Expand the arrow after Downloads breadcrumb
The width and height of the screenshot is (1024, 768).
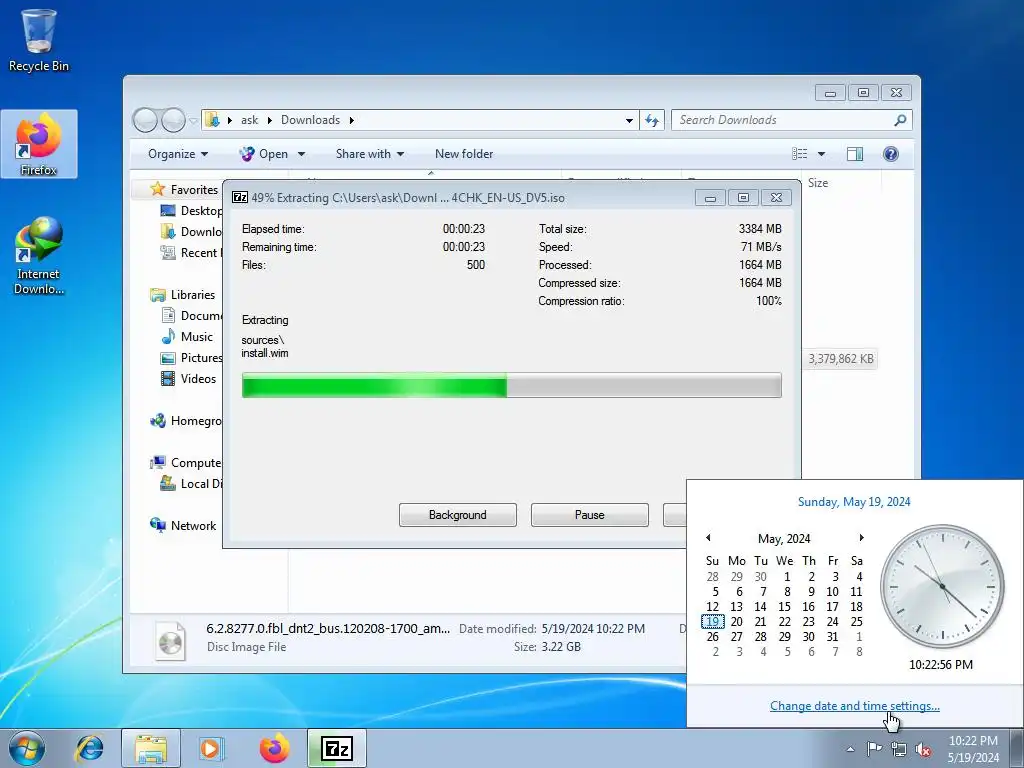pos(352,120)
